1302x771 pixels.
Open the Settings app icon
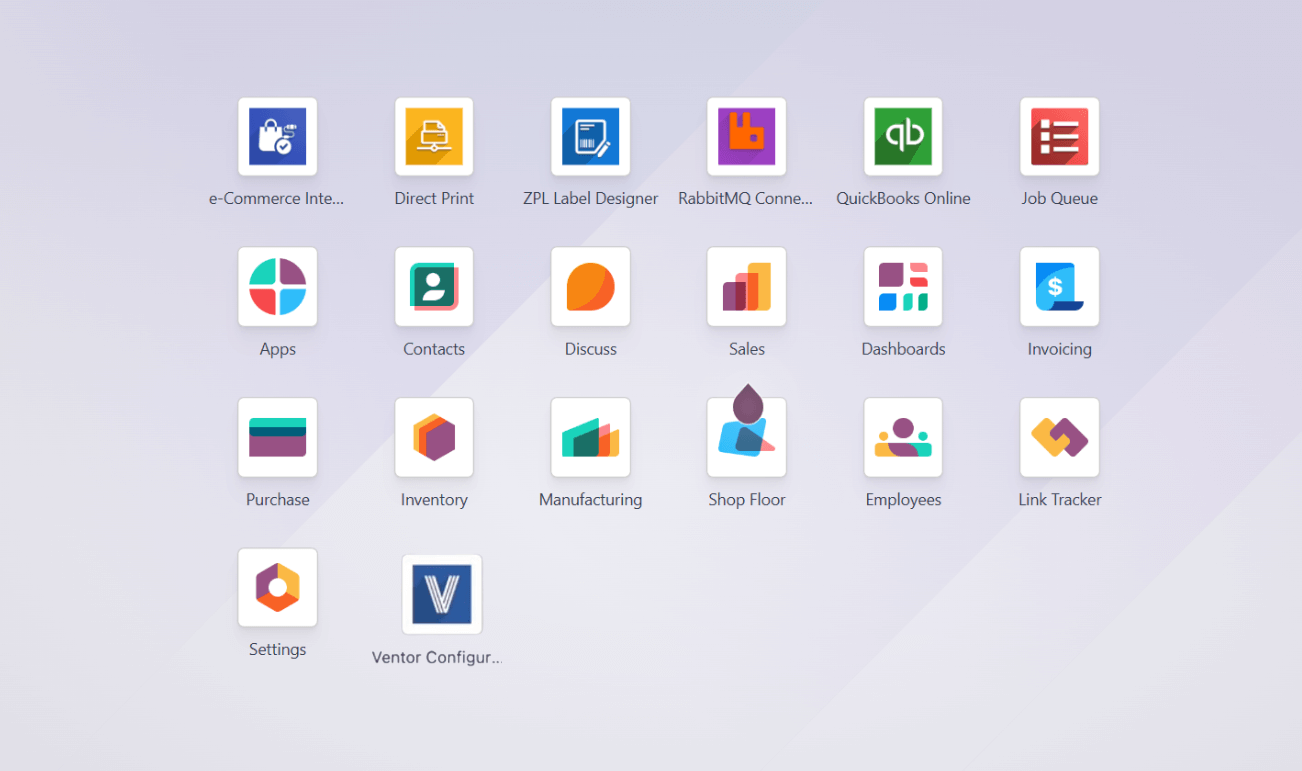(277, 587)
